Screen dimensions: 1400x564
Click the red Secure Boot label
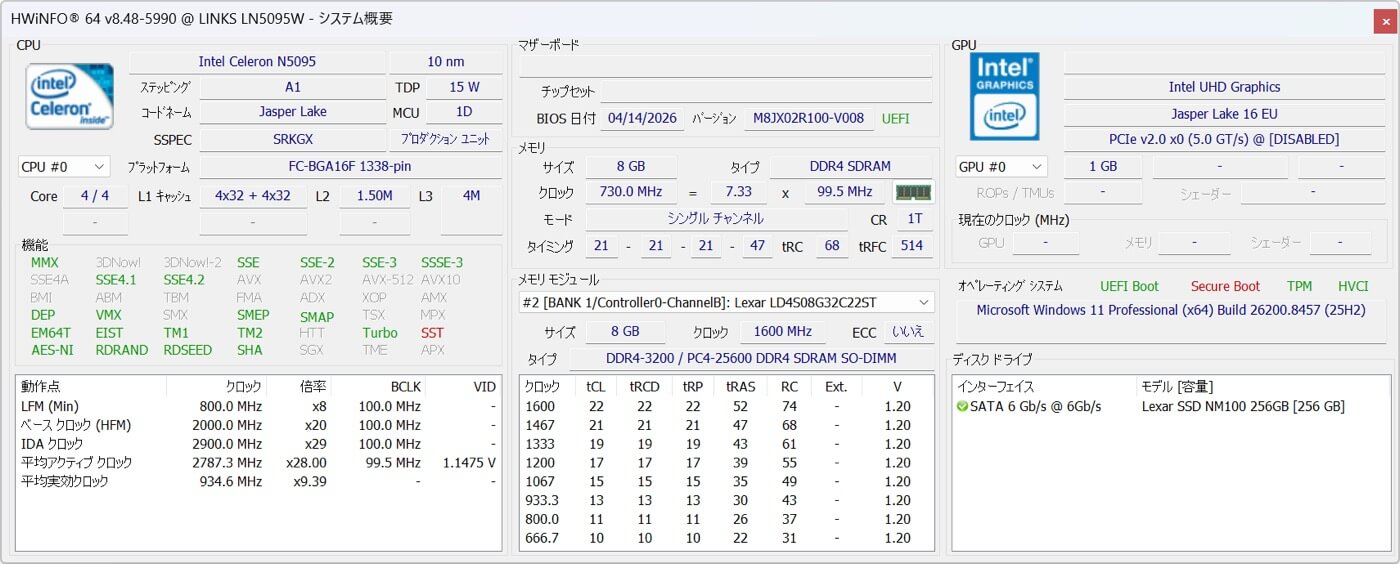pyautogui.click(x=1225, y=286)
